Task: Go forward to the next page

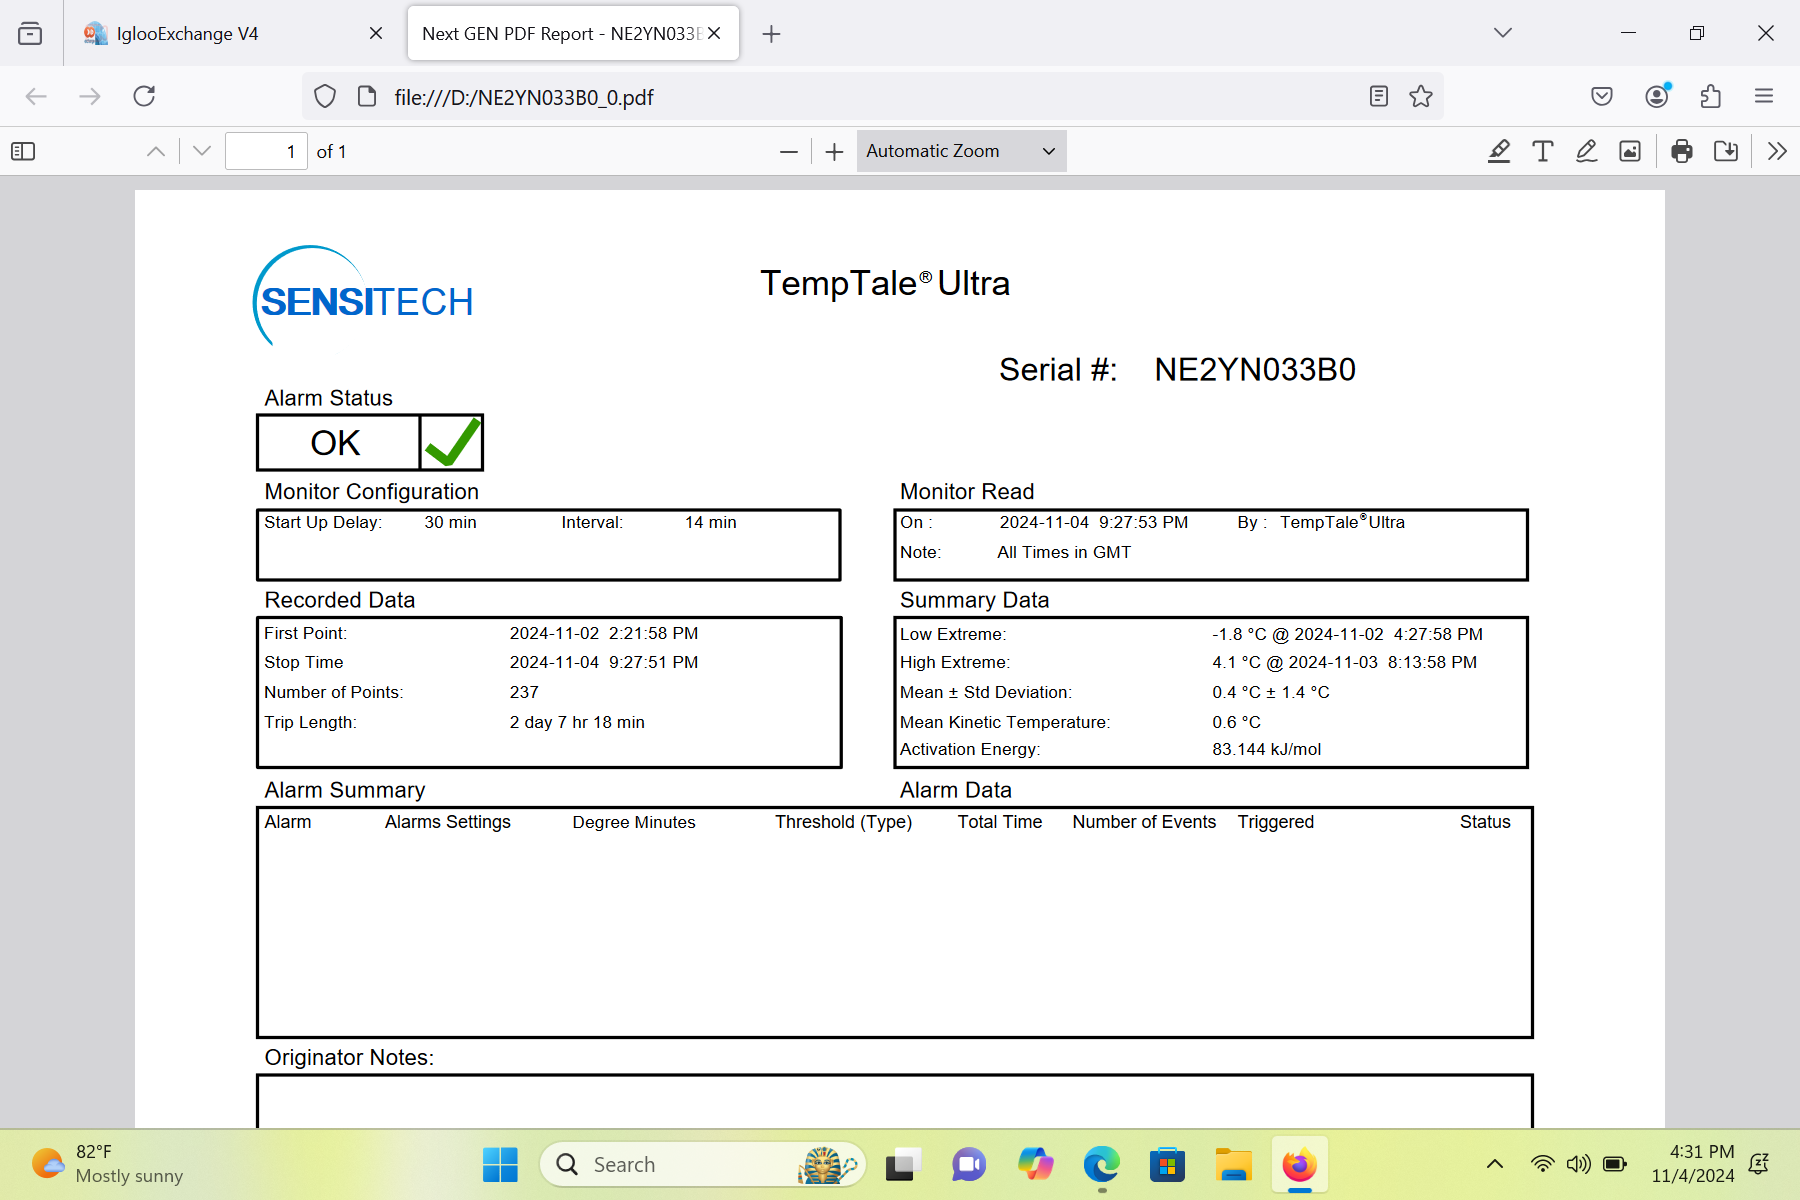Action: 90,96
